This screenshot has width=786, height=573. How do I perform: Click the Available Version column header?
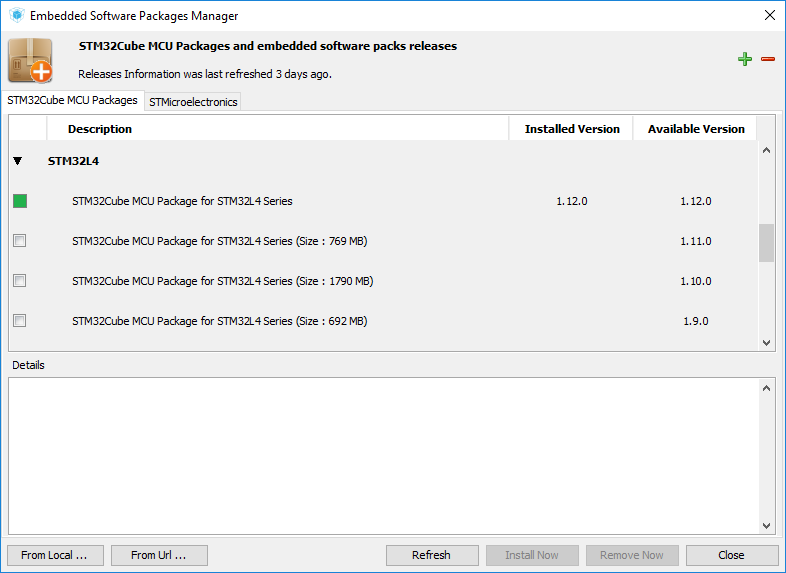[x=696, y=129]
